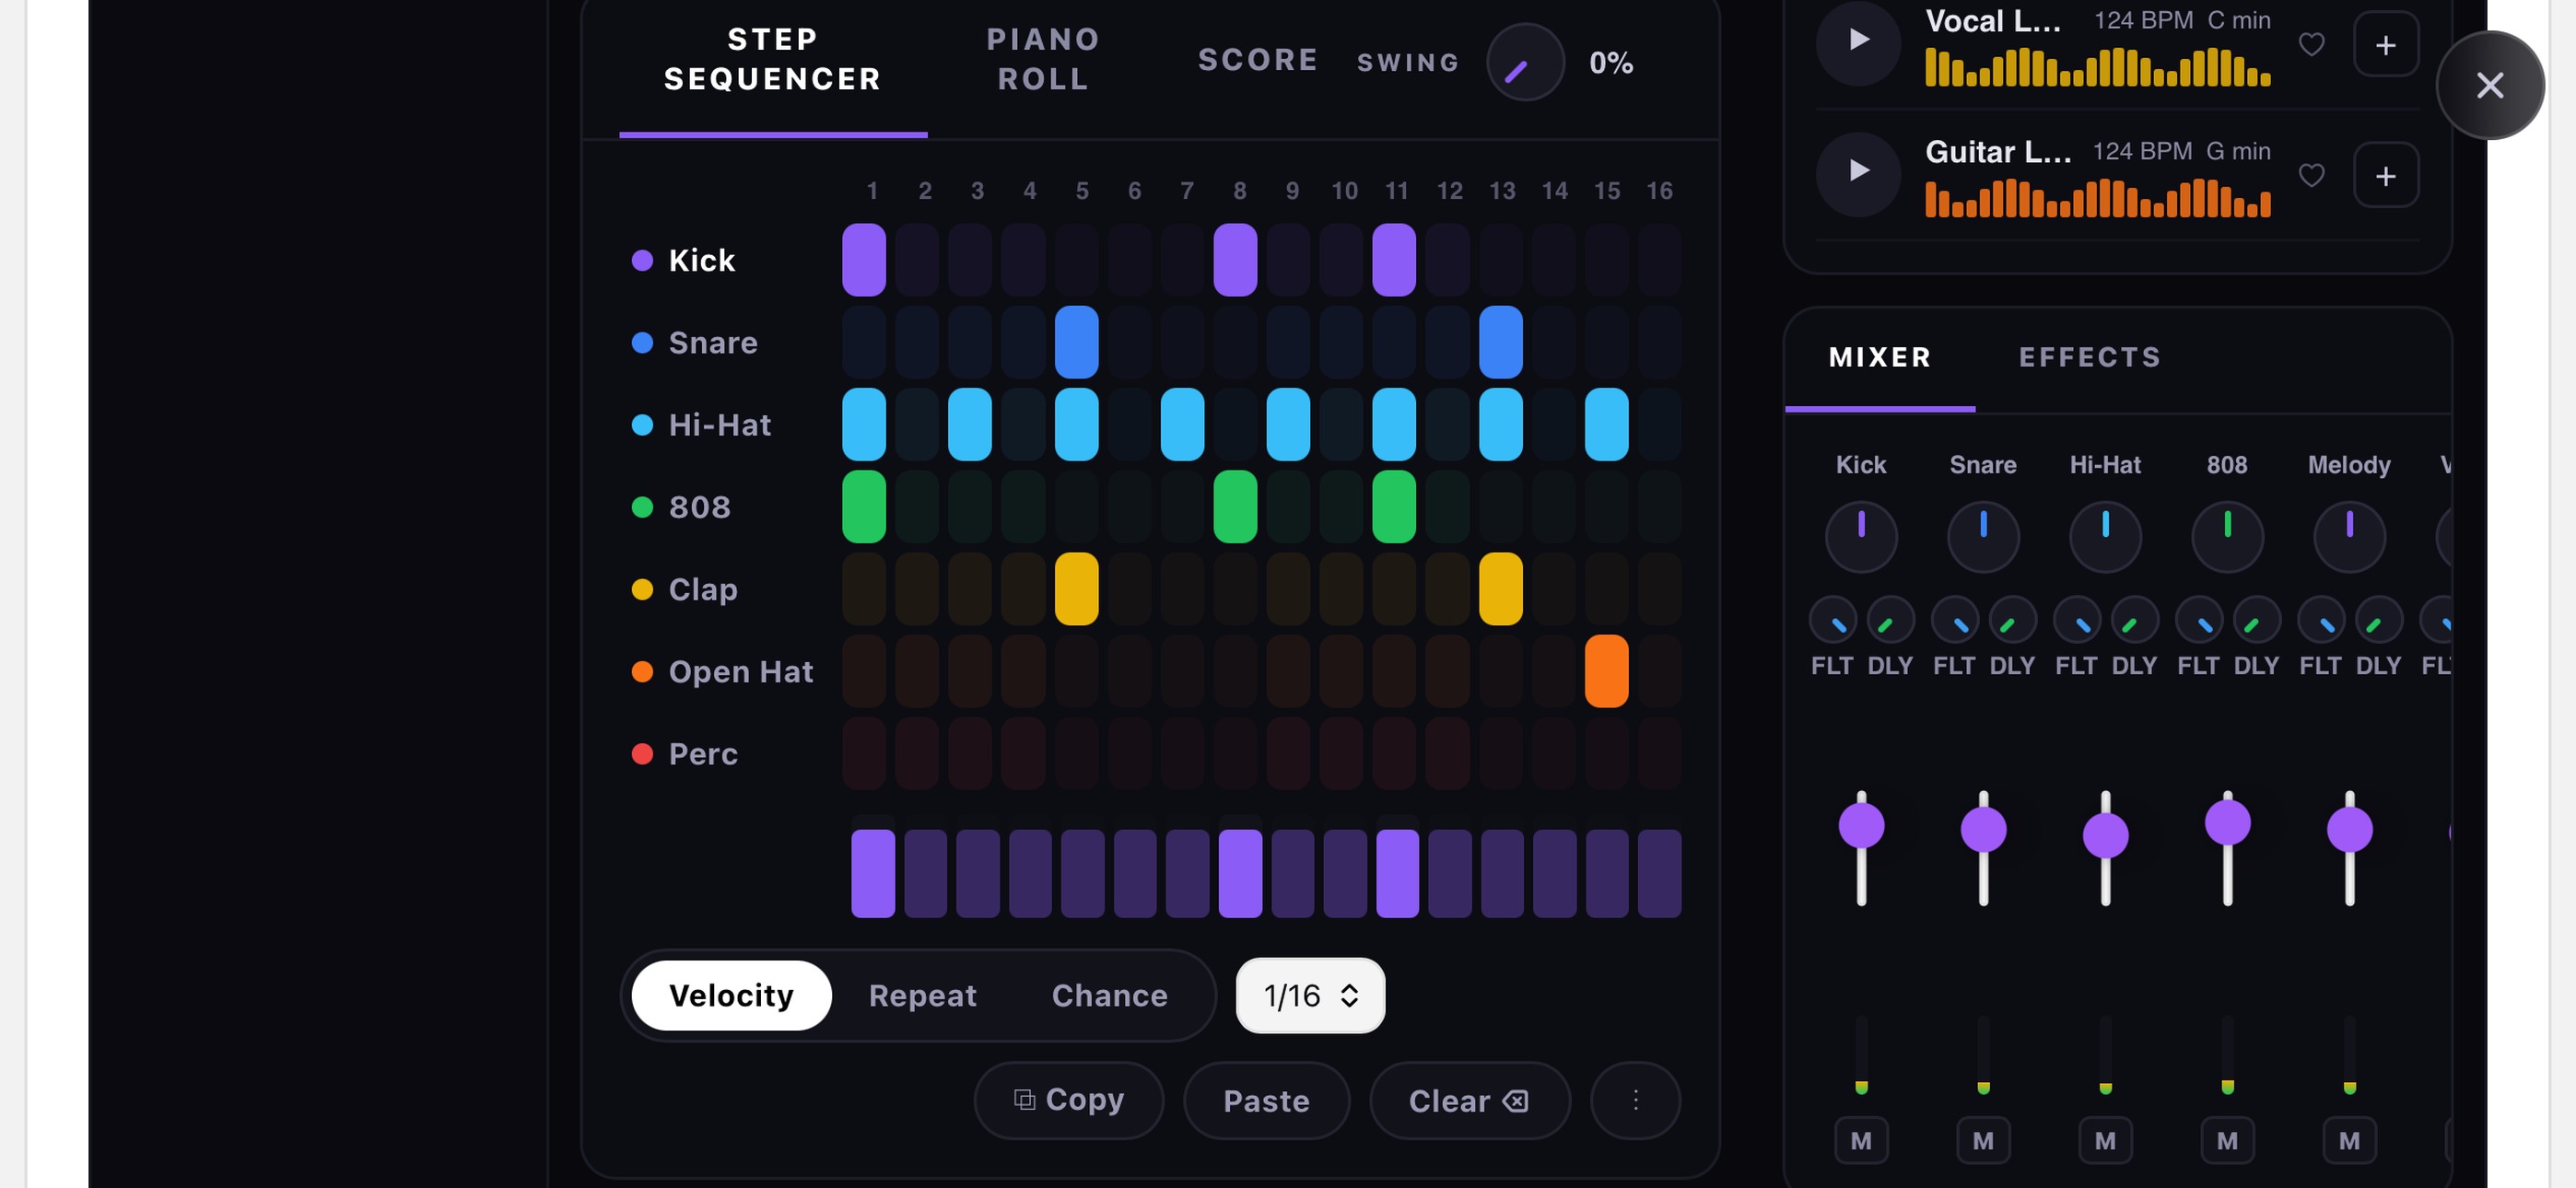2576x1188 pixels.
Task: Switch to the Score tab
Action: pyautogui.click(x=1257, y=60)
